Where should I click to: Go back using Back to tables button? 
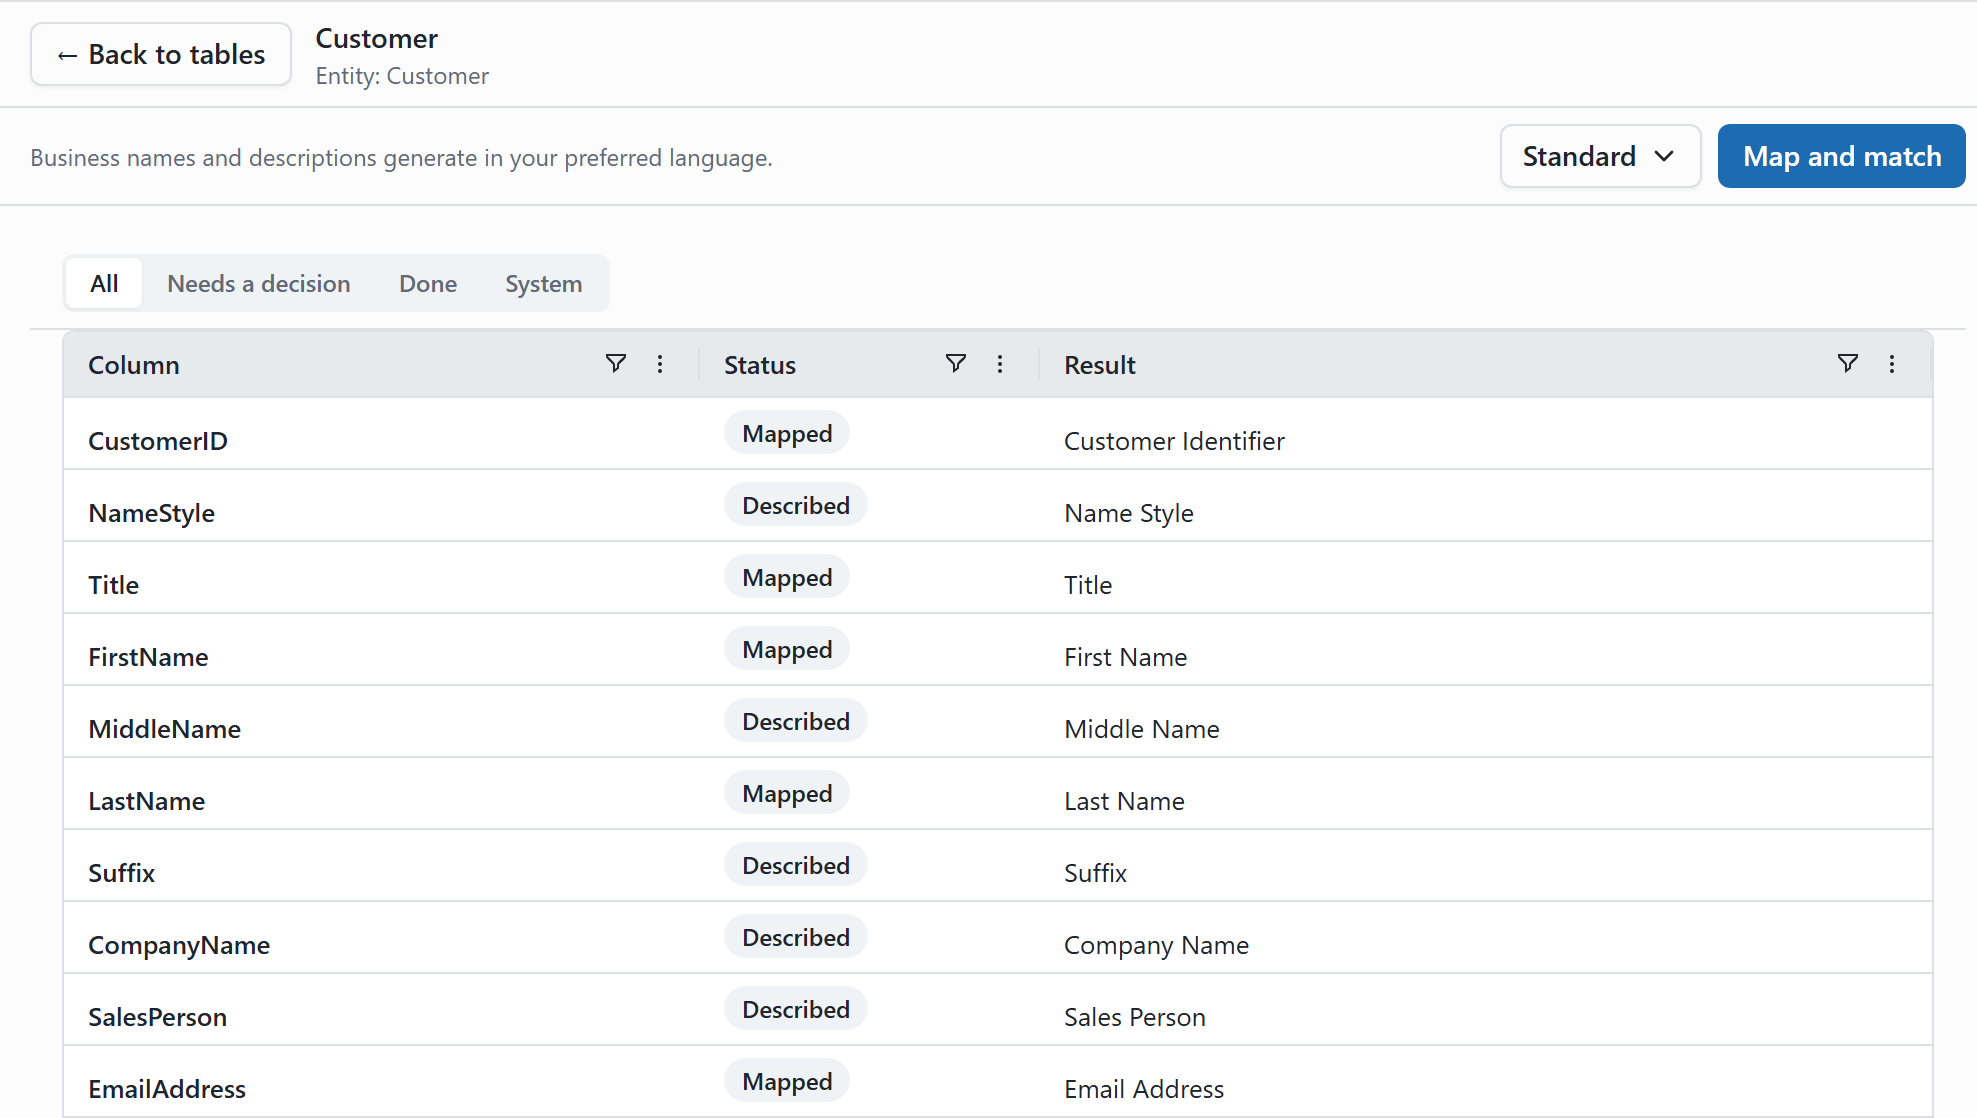[x=161, y=54]
